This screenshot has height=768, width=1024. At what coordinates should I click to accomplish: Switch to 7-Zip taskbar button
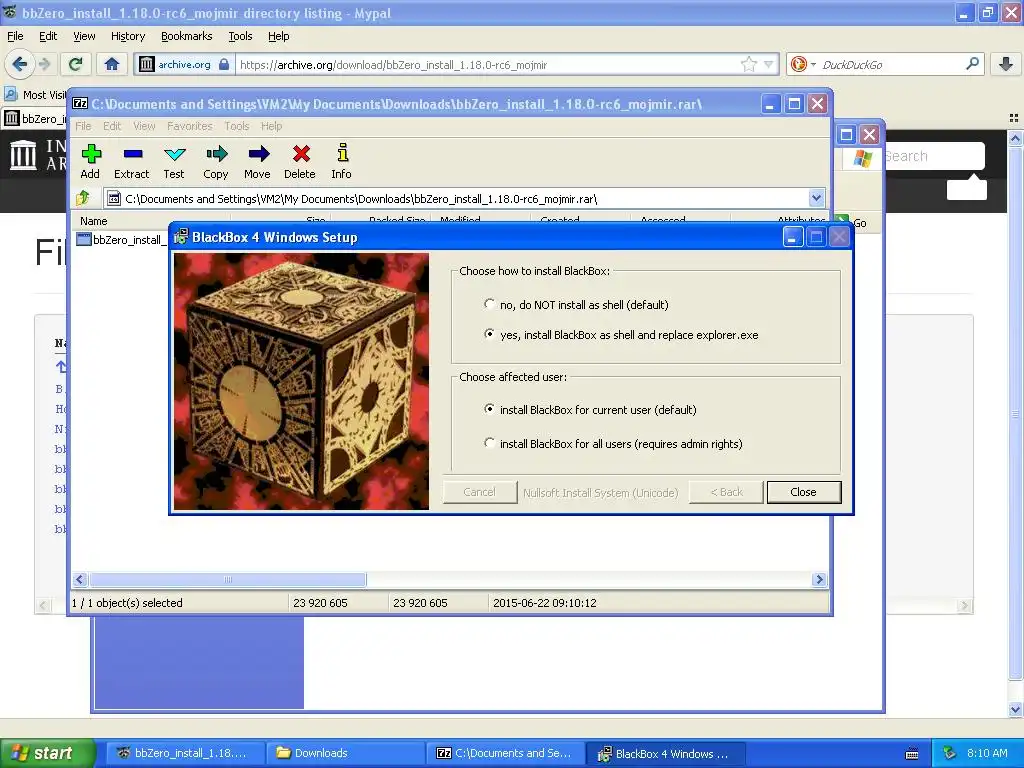(505, 753)
